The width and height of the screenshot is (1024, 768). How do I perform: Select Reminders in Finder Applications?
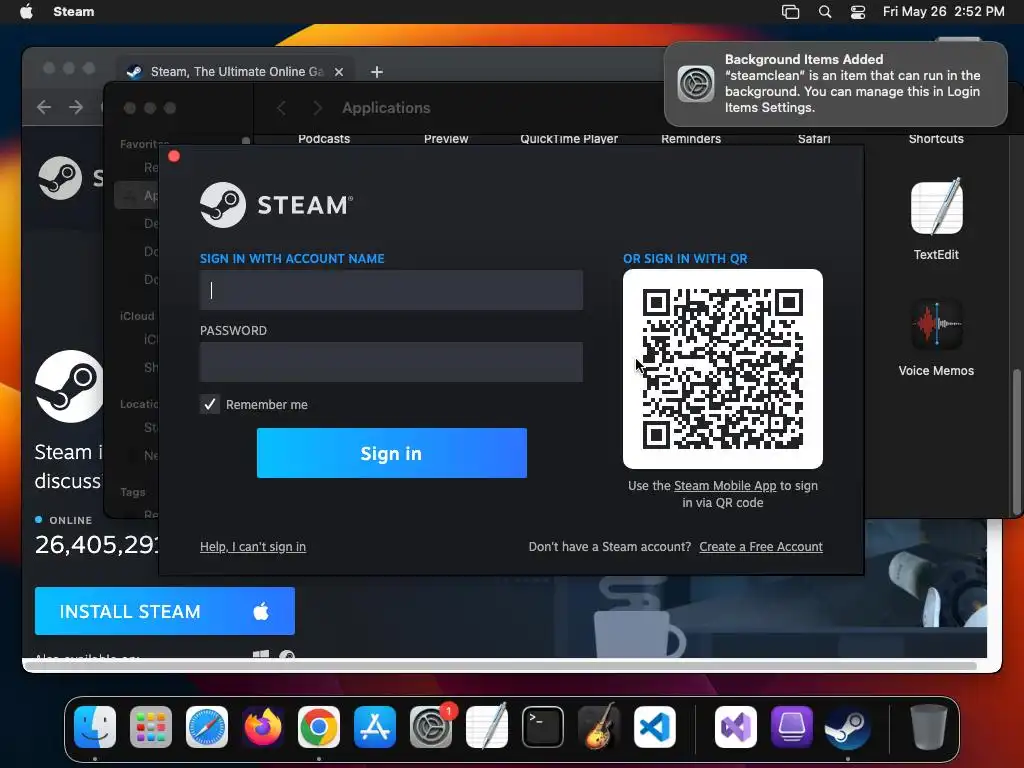tap(691, 138)
